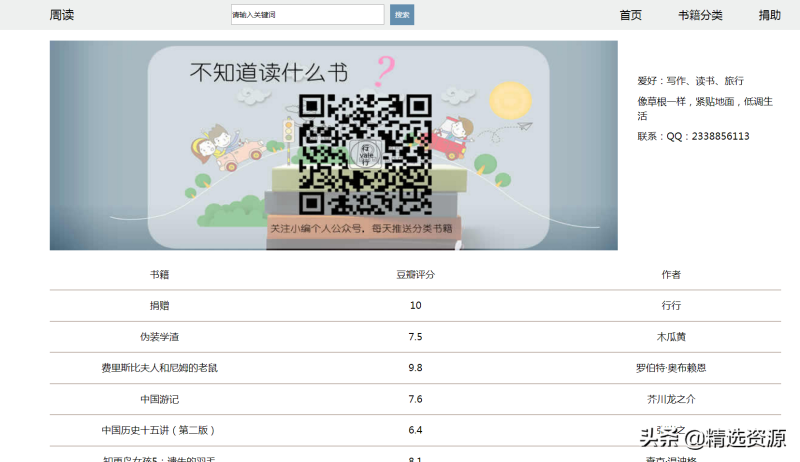Open the 书籍分类 book categories menu
800x462 pixels.
(x=700, y=15)
